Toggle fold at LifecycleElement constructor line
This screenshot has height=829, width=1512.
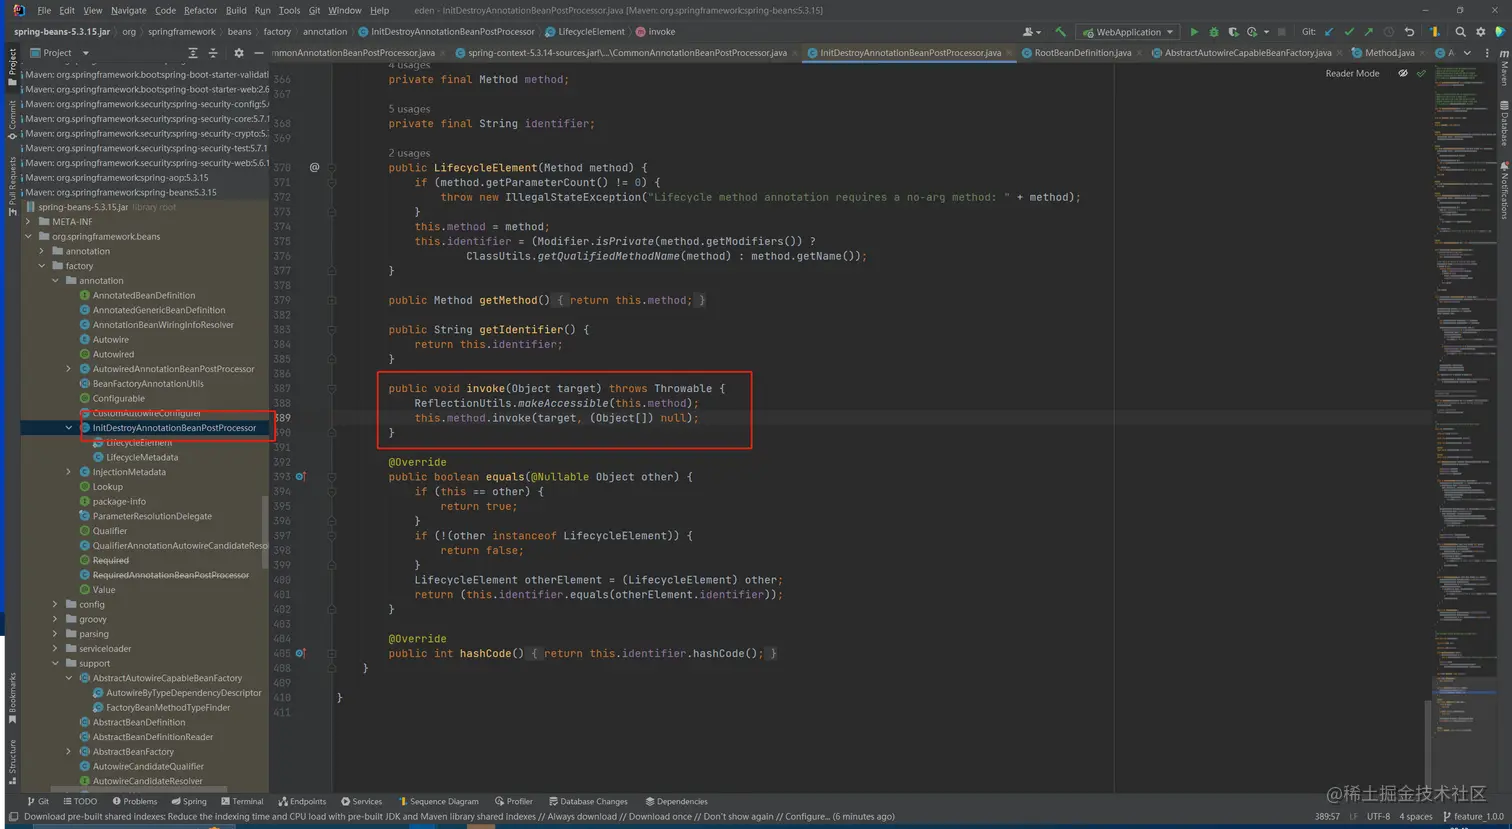(x=332, y=168)
